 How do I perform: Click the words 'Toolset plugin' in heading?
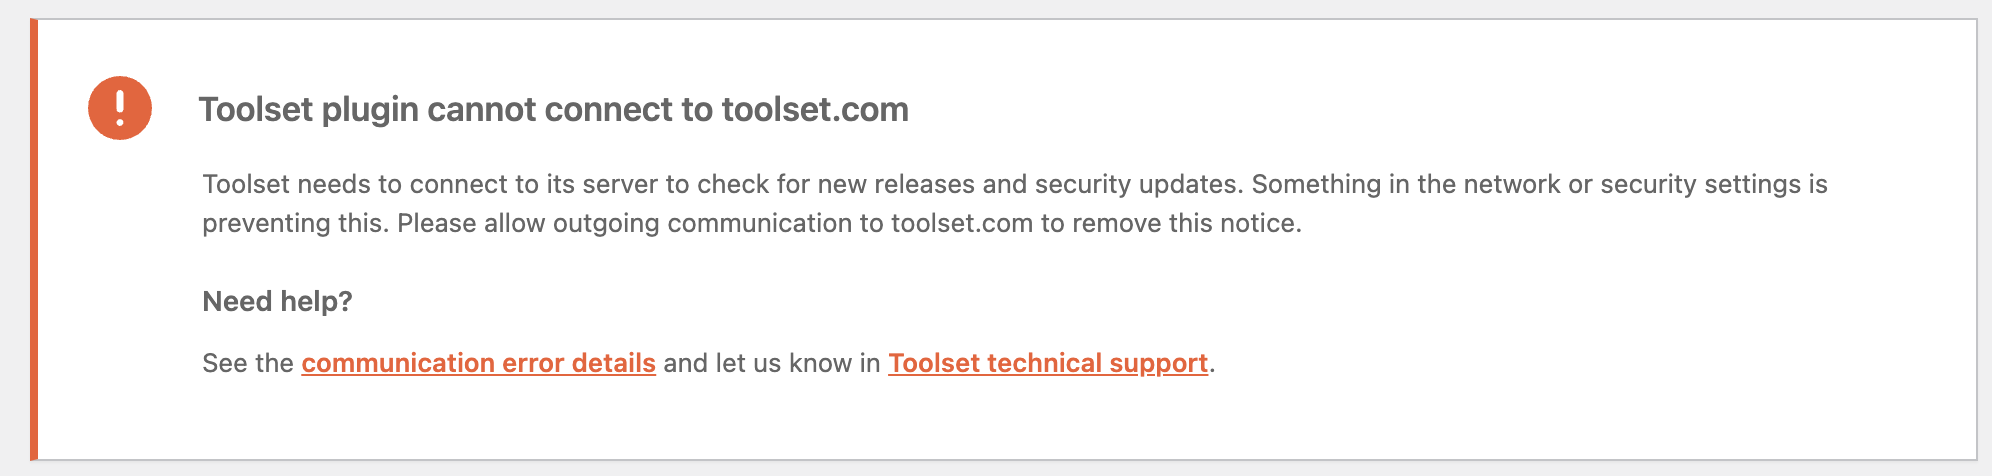[308, 109]
